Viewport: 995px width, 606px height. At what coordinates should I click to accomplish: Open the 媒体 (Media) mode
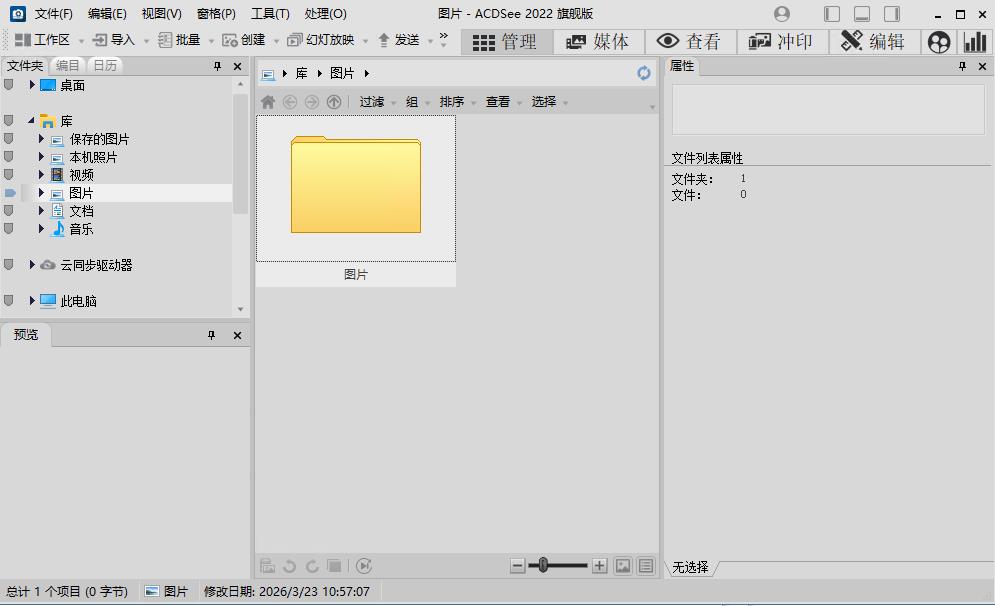click(x=598, y=42)
